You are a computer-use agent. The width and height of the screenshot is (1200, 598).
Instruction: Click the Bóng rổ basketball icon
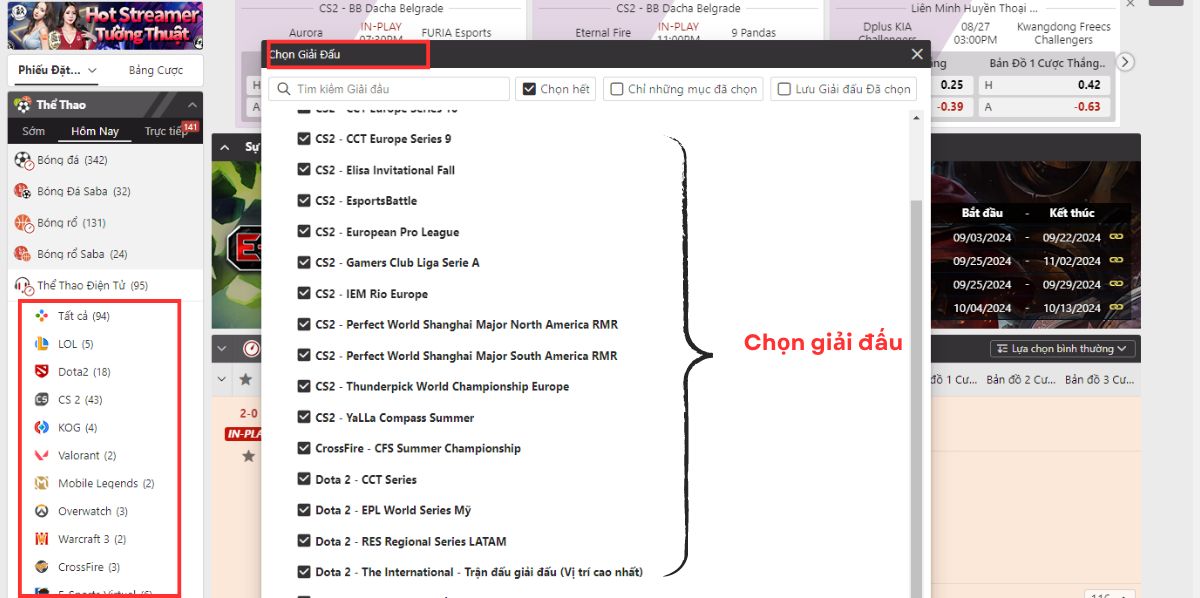point(23,223)
